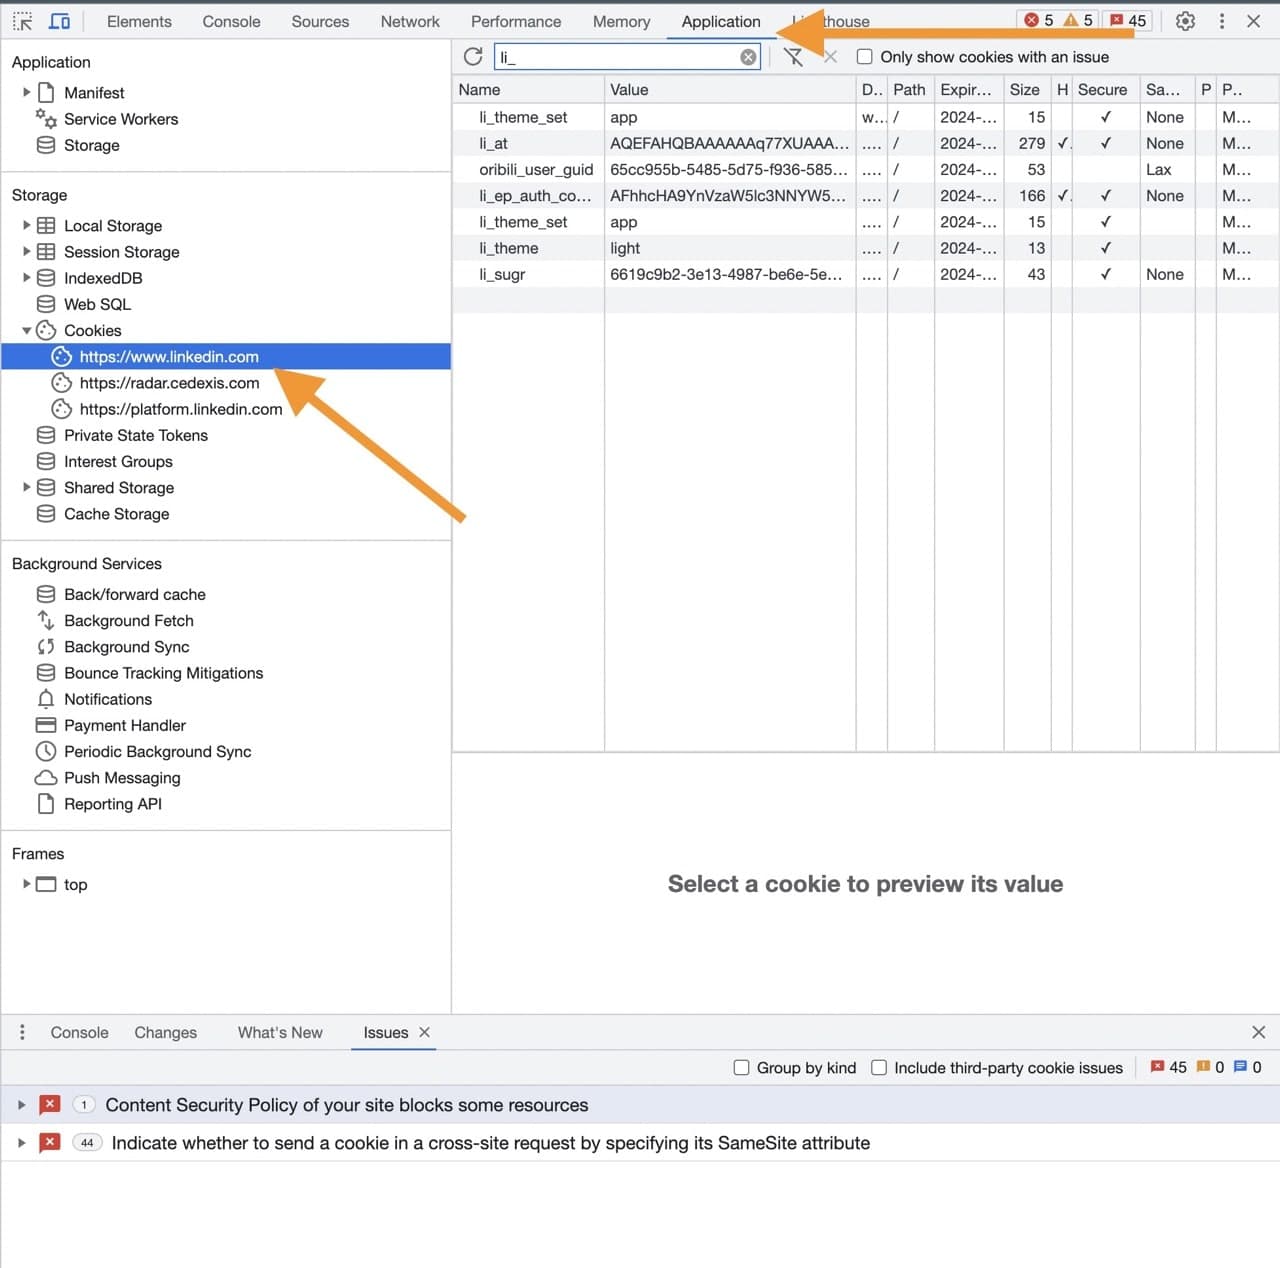
Task: Select the li_sugr cookie row
Action: 865,274
